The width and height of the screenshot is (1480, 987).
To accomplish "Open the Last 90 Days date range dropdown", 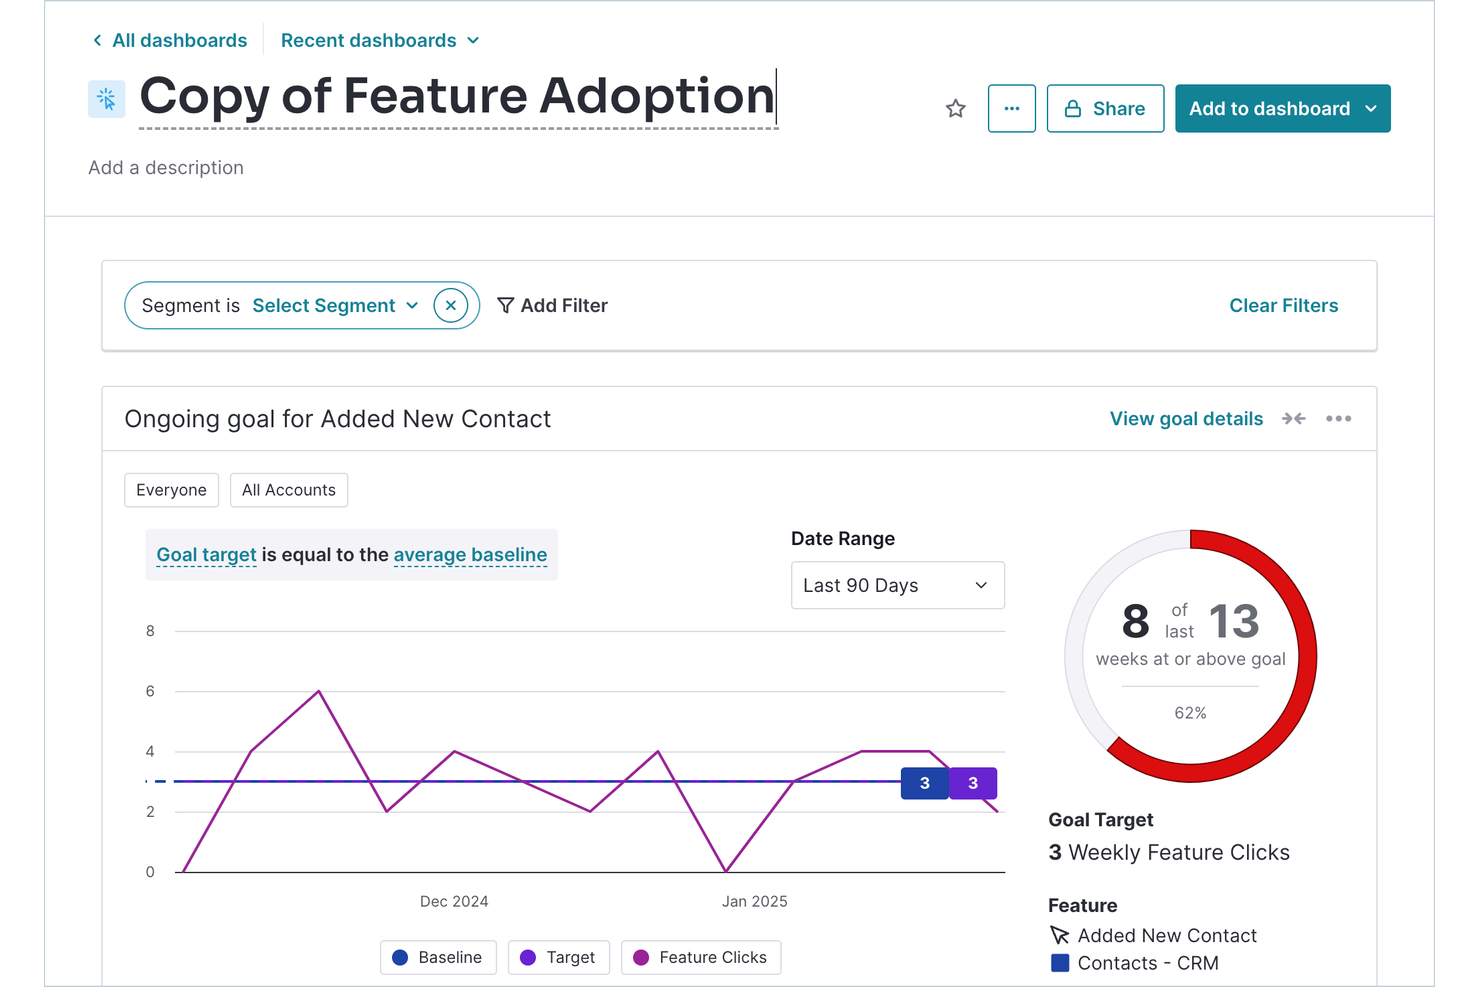I will pyautogui.click(x=896, y=585).
